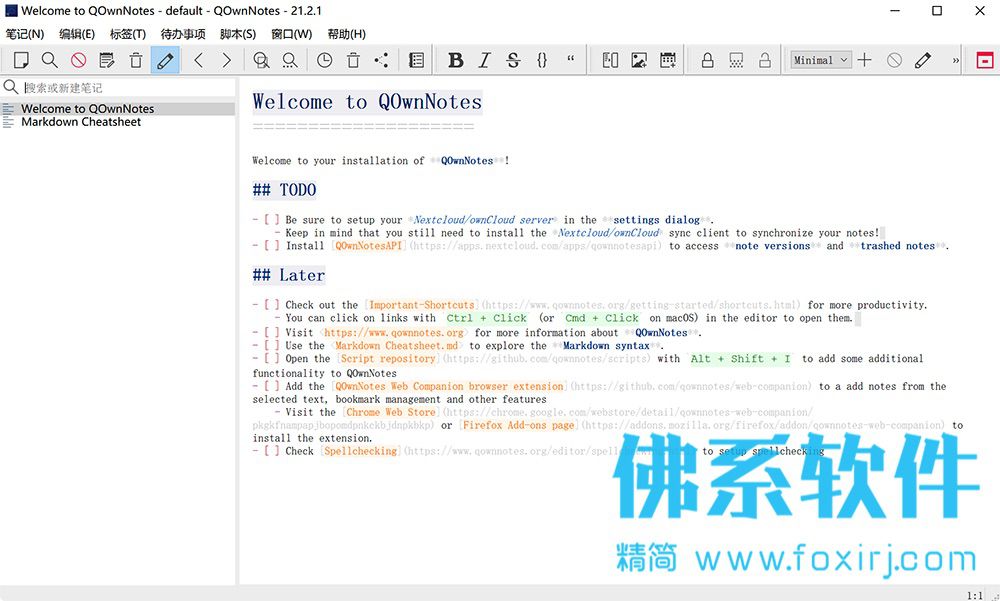The image size is (1000, 601).
Task: Click the Chrome Web Store link
Action: point(391,412)
